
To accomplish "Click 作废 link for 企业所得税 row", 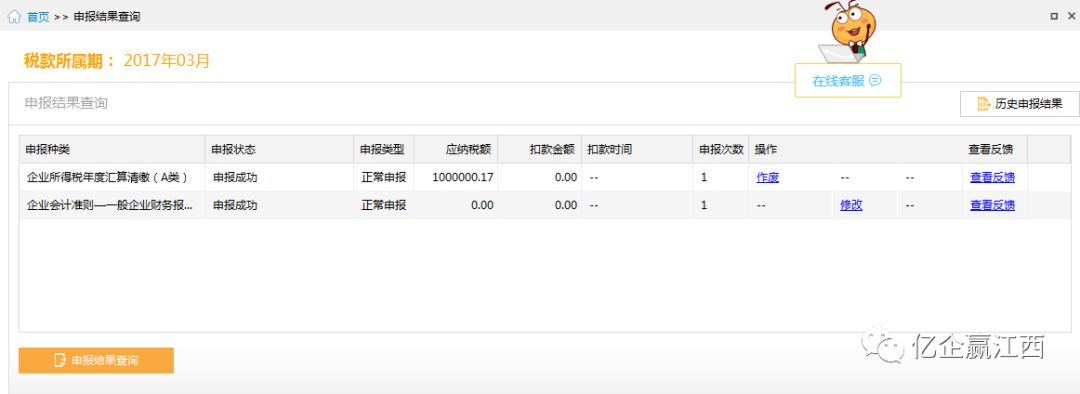I will point(767,177).
